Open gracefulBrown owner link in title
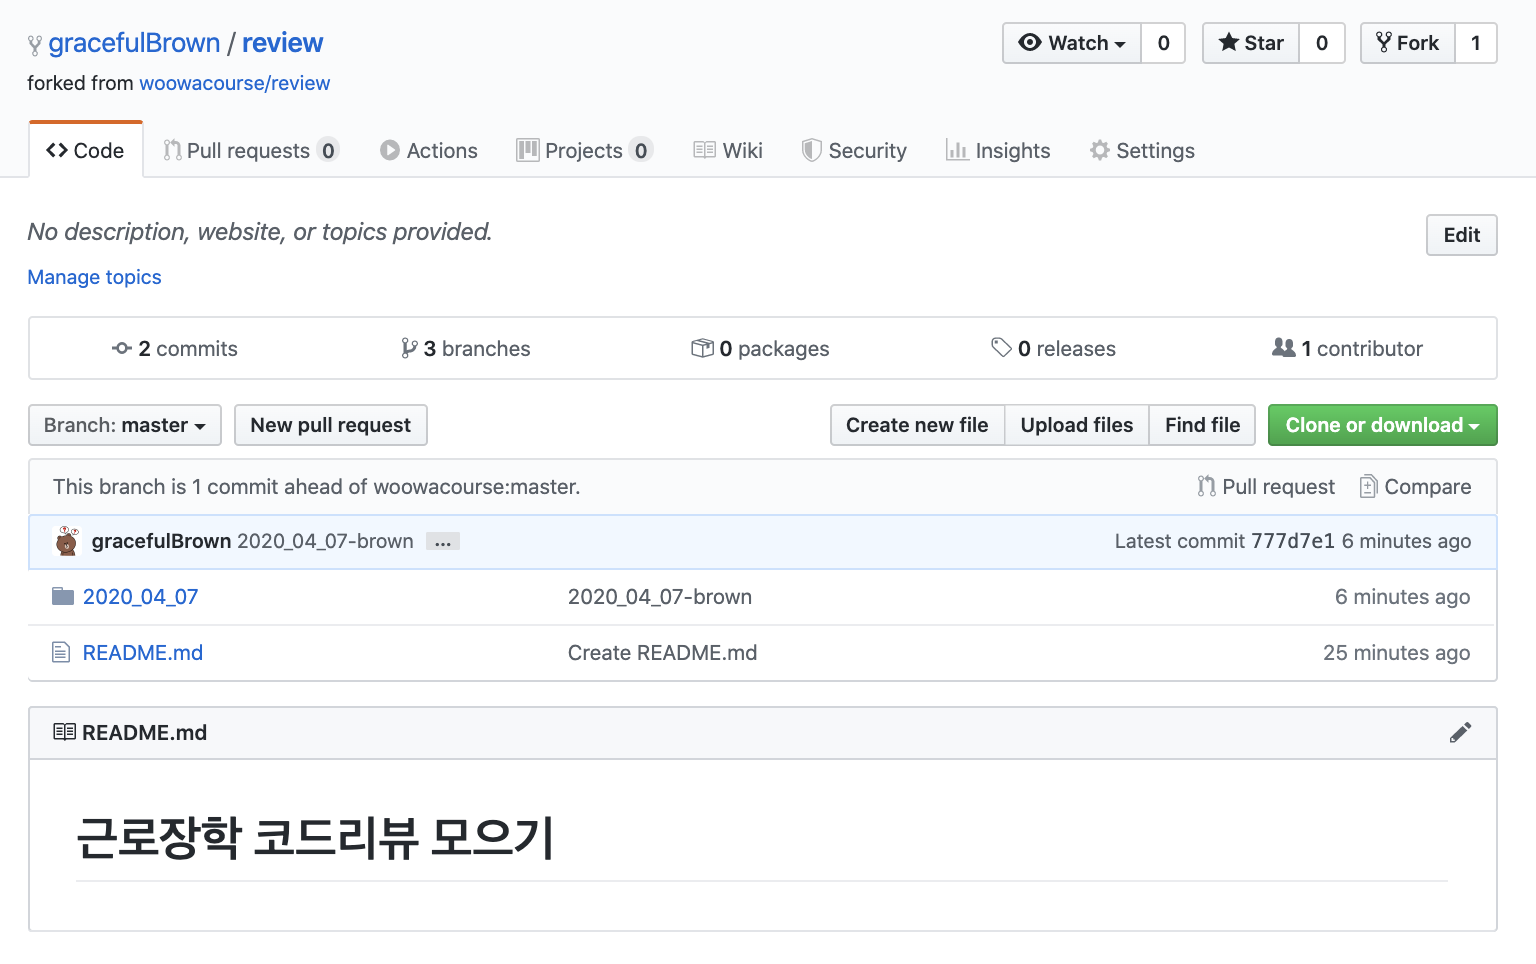1536x964 pixels. 134,43
